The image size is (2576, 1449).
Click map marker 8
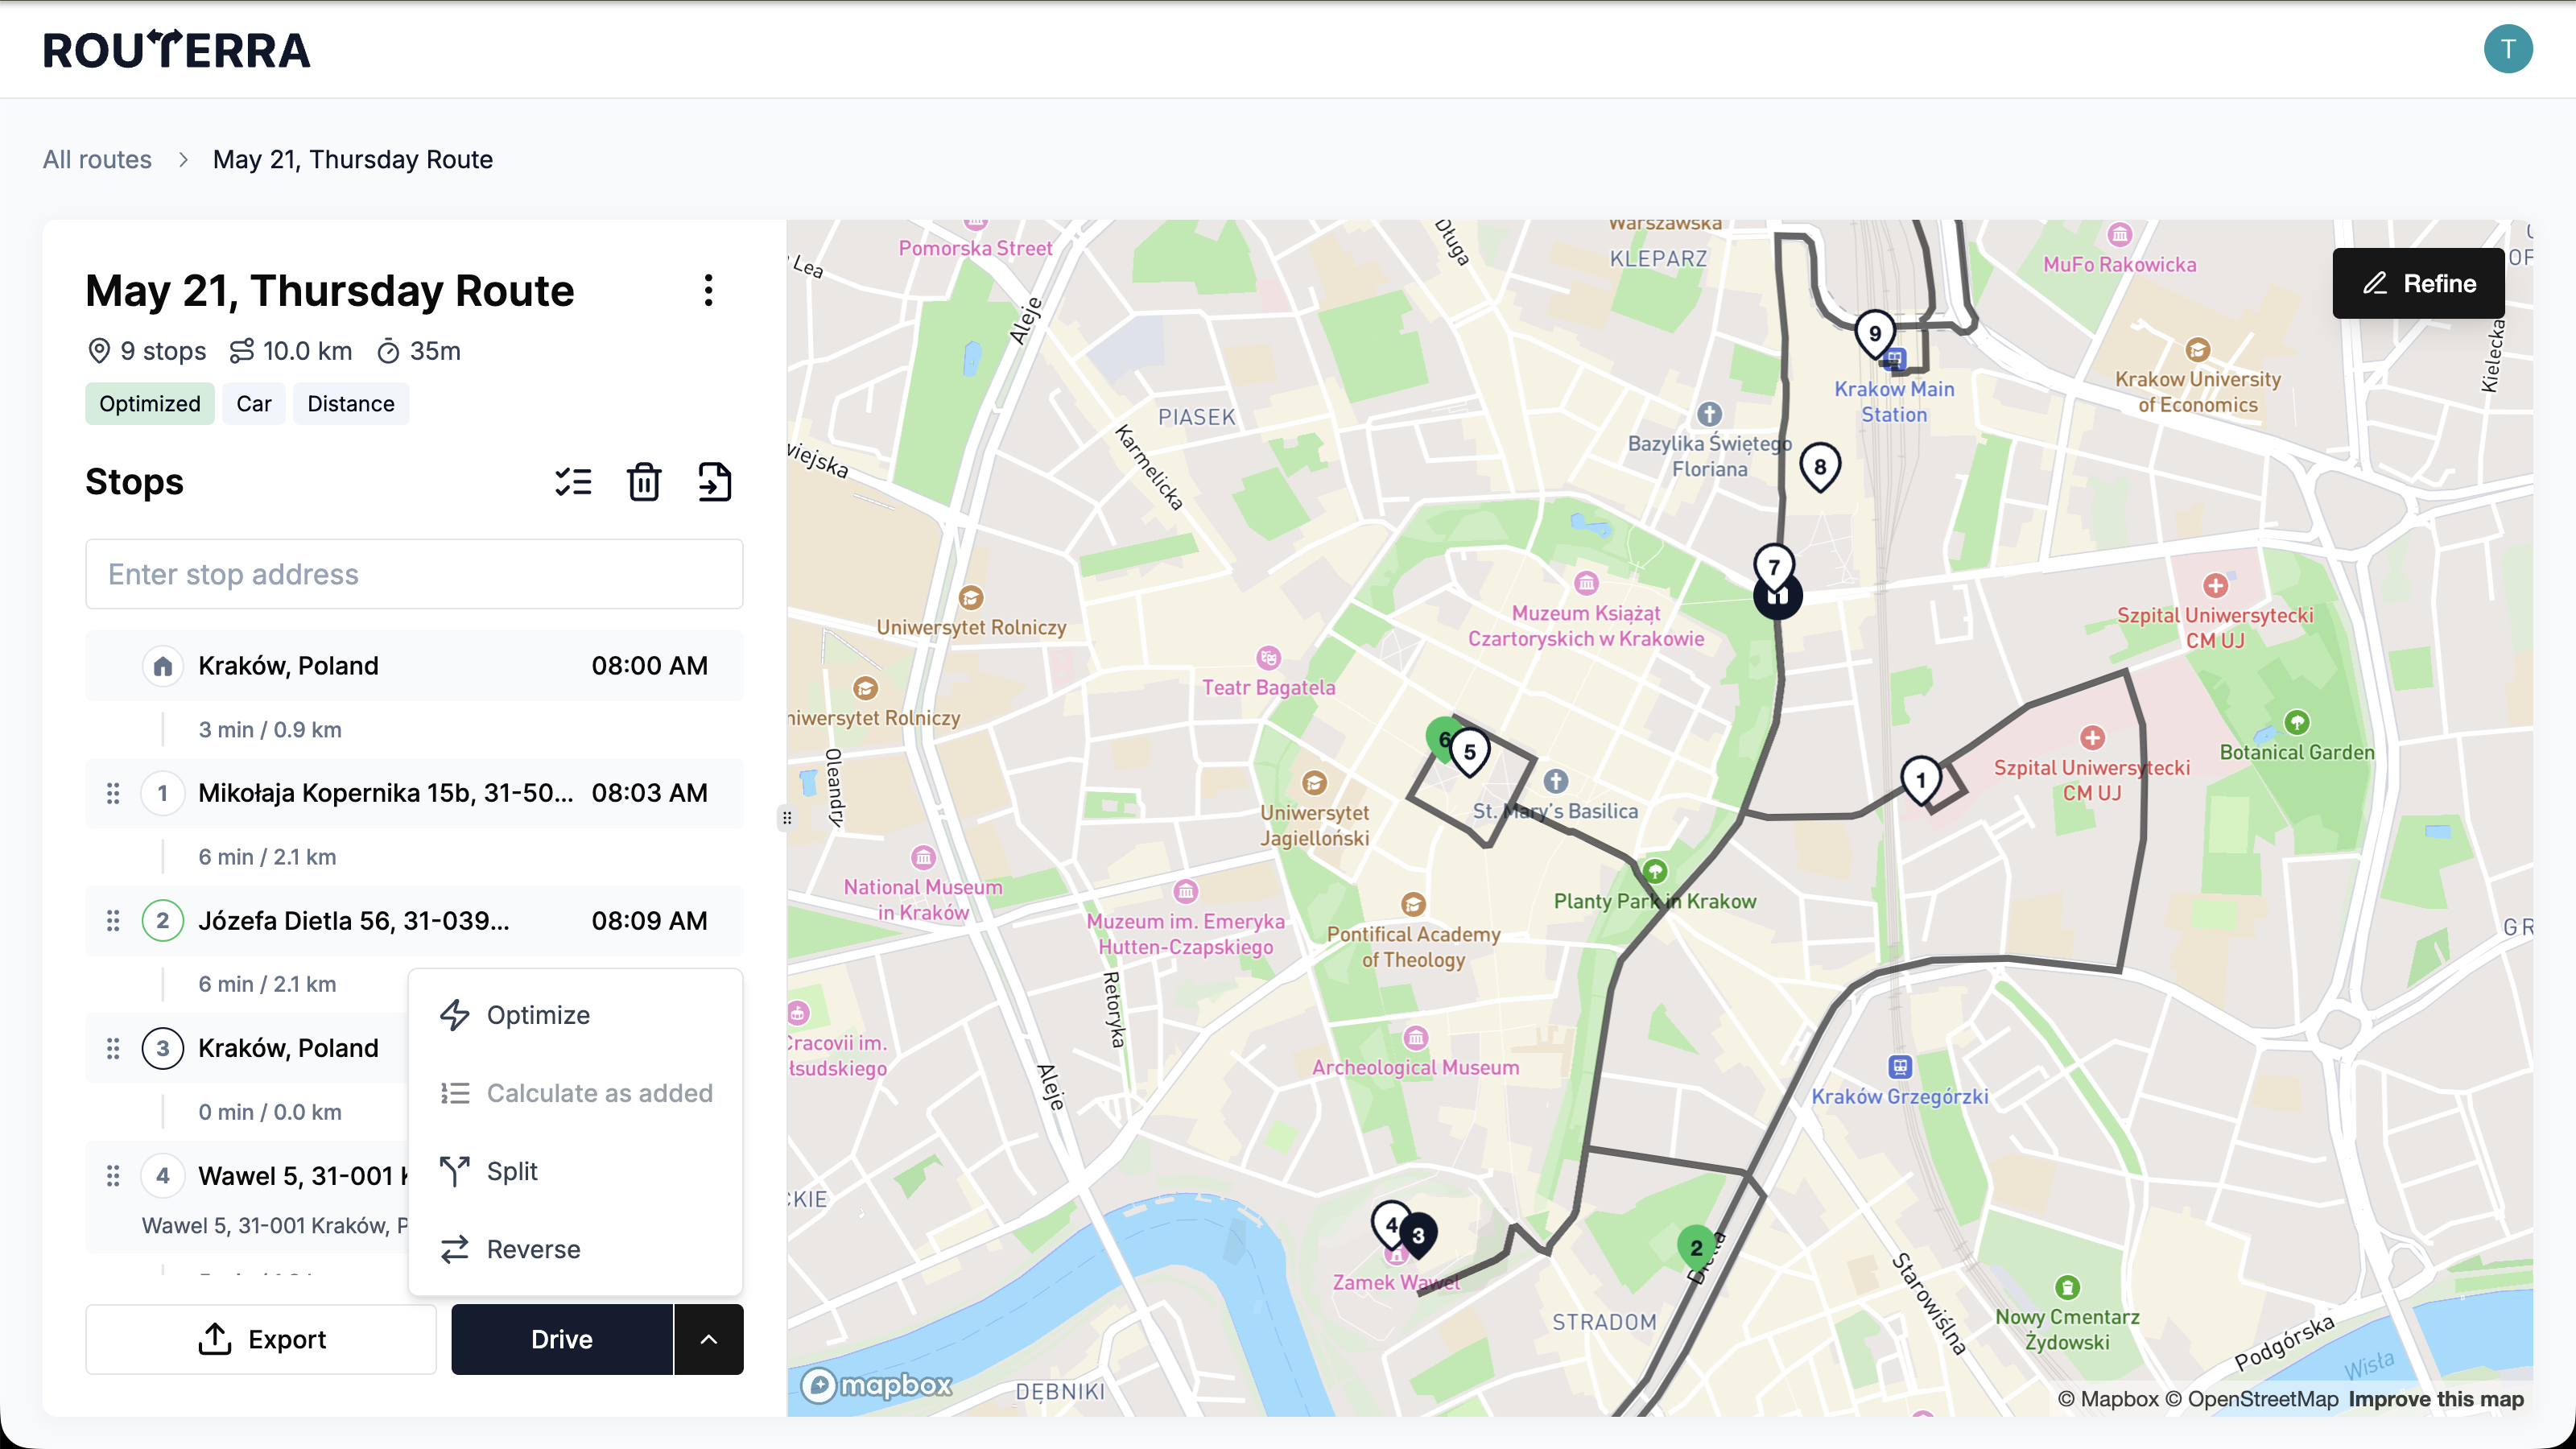[x=1820, y=468]
